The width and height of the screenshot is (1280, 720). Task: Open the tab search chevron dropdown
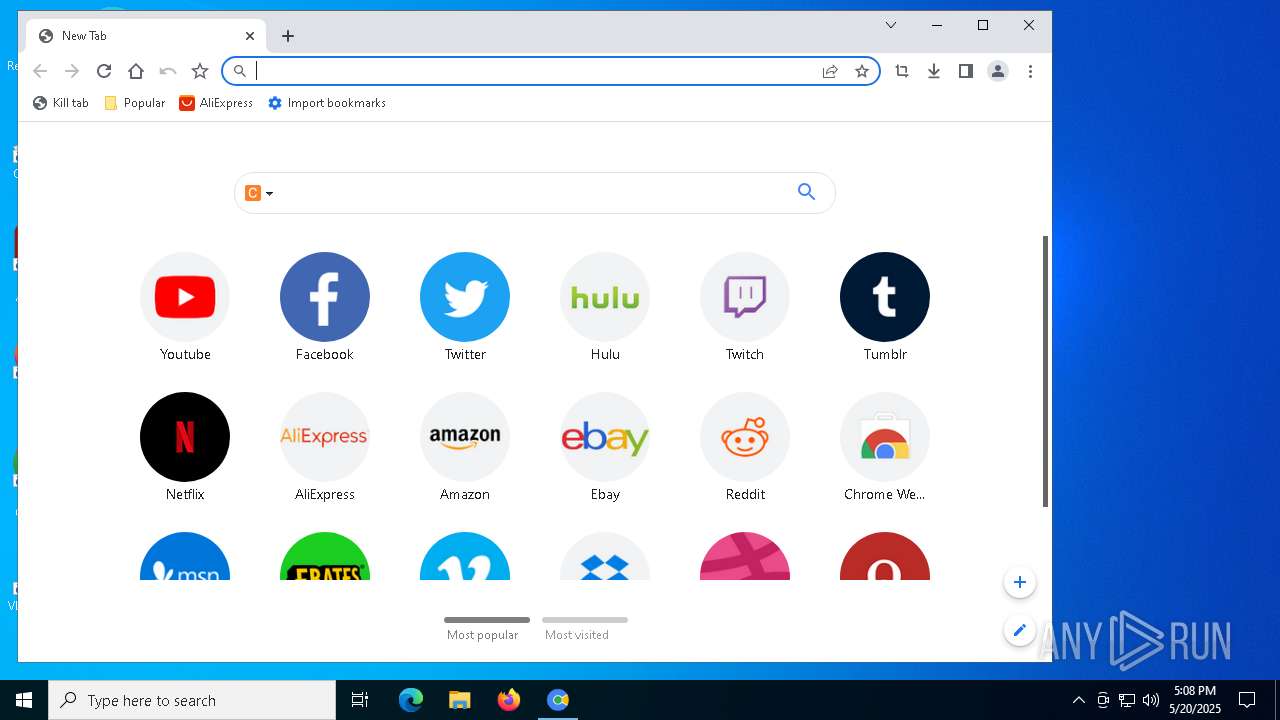(891, 25)
